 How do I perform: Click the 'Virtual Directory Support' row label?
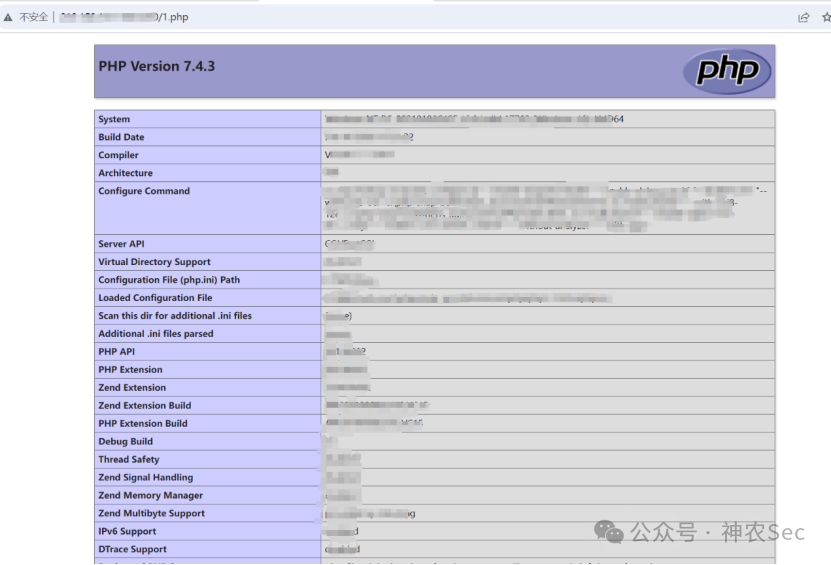[x=154, y=262]
